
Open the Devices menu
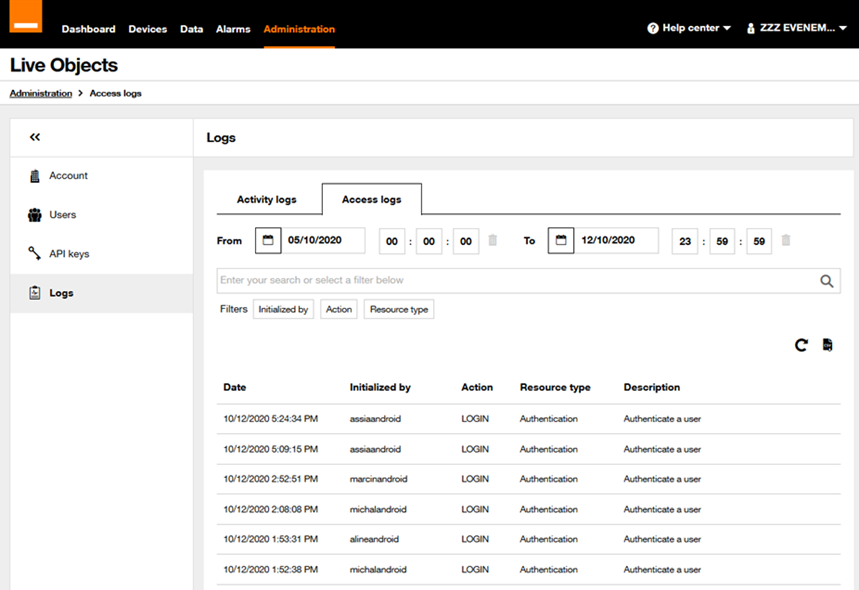coord(147,29)
